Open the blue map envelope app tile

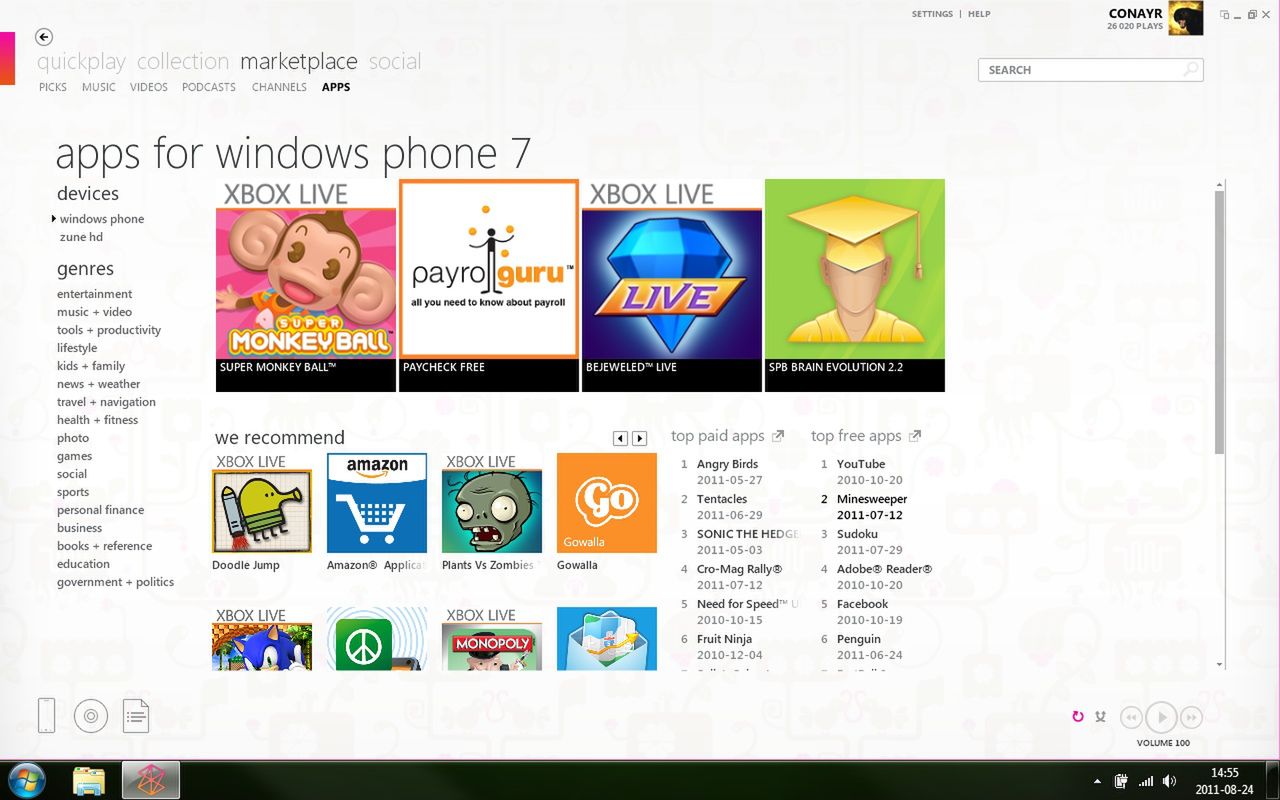pos(607,638)
